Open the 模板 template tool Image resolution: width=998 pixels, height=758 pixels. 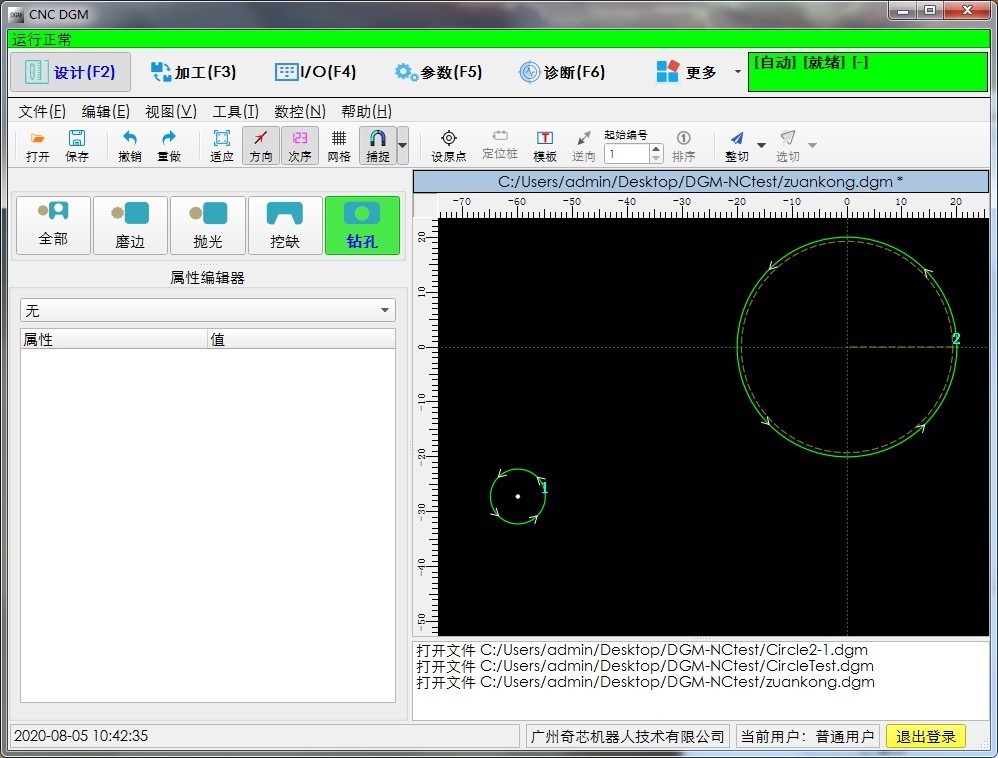[x=545, y=146]
